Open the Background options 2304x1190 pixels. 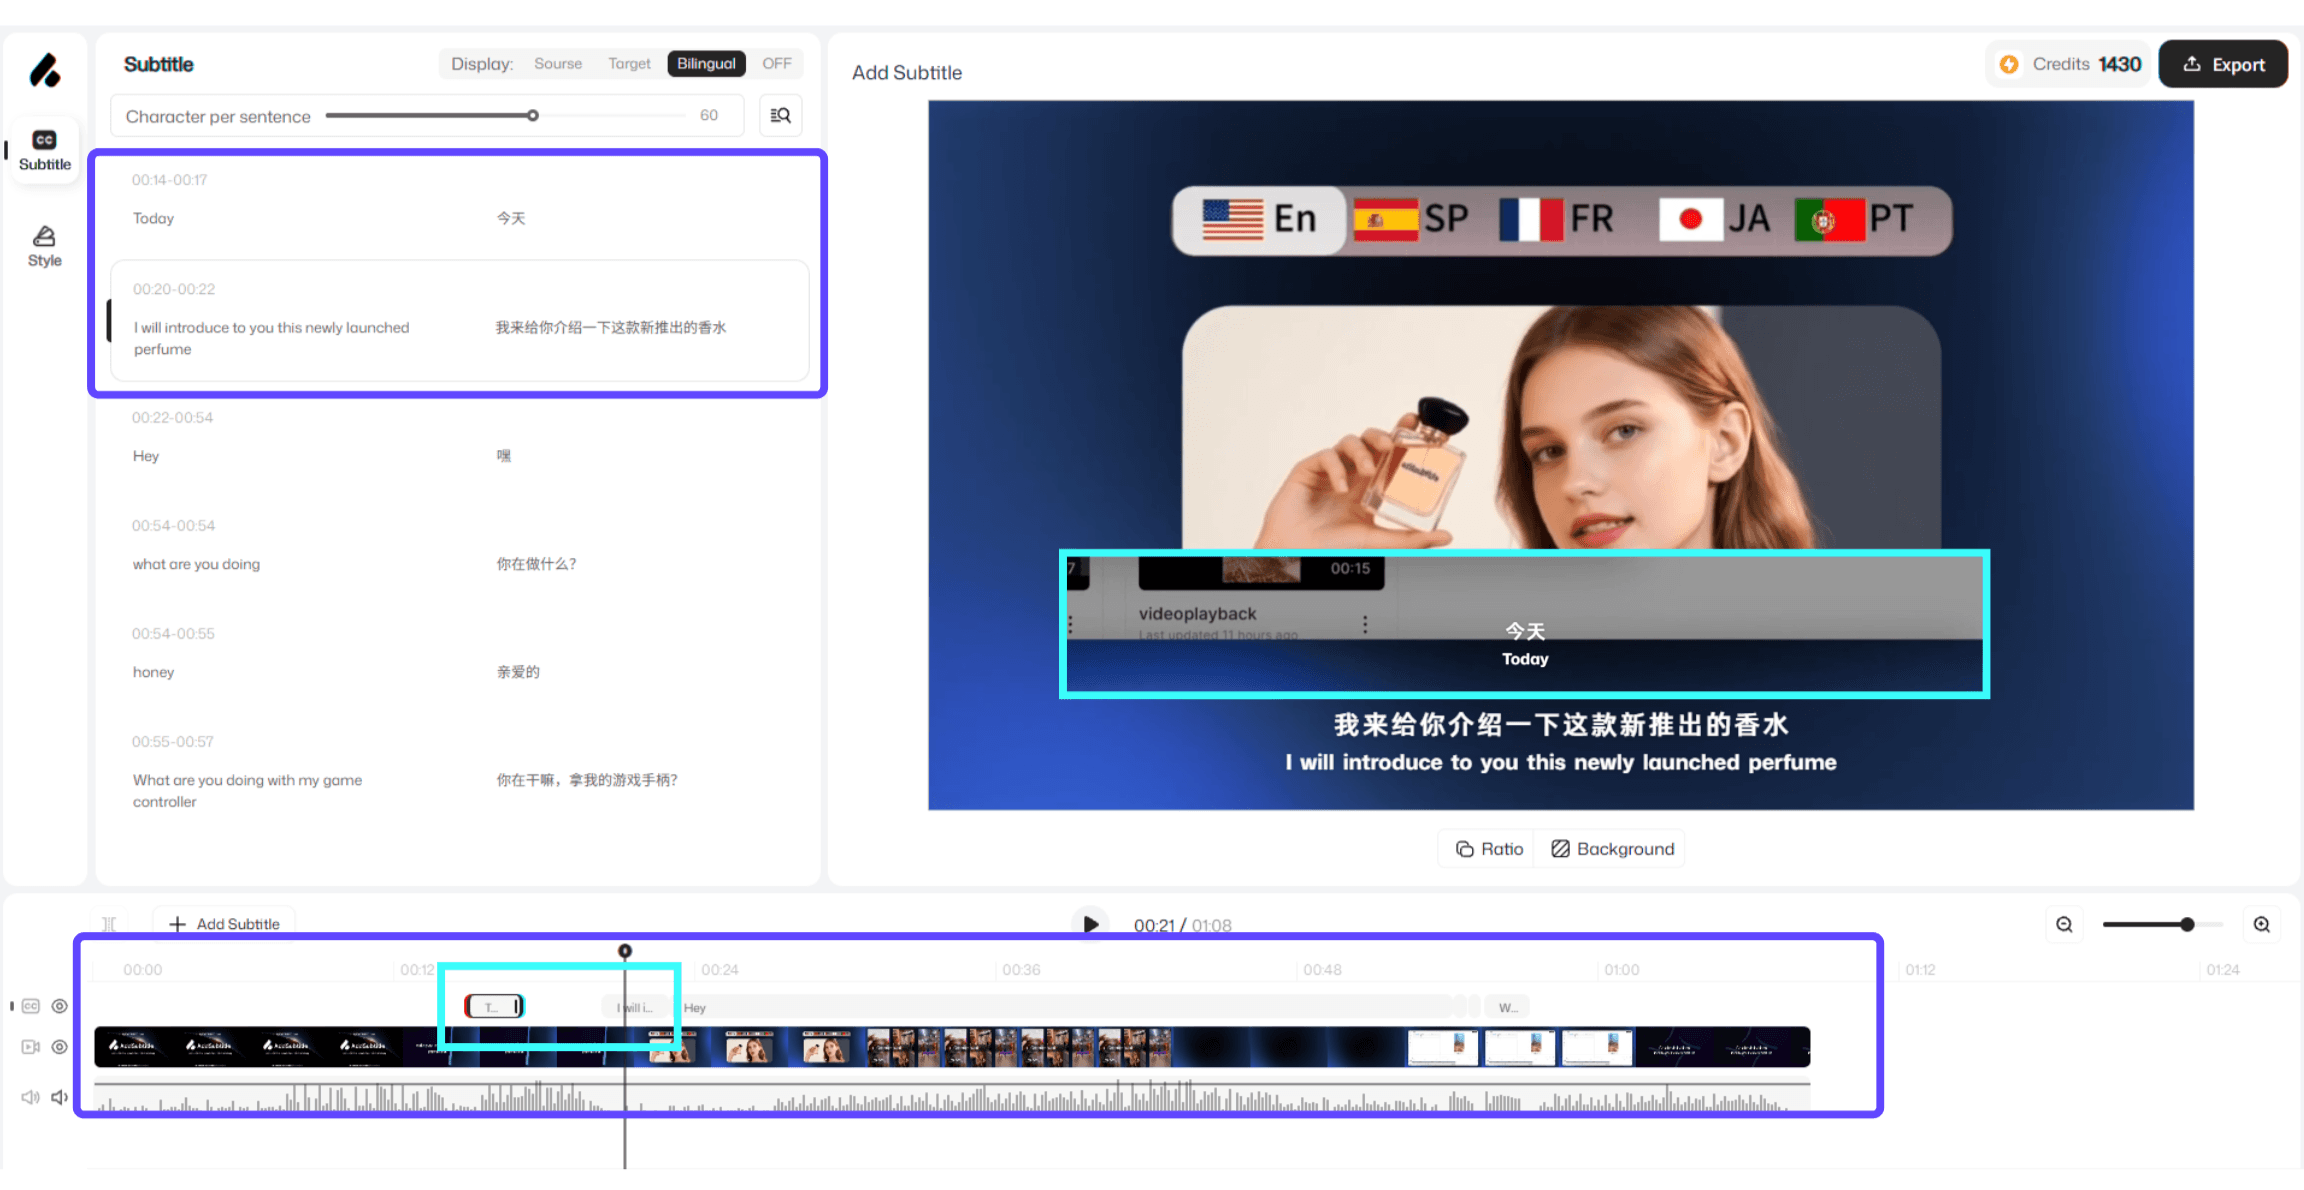1612,849
